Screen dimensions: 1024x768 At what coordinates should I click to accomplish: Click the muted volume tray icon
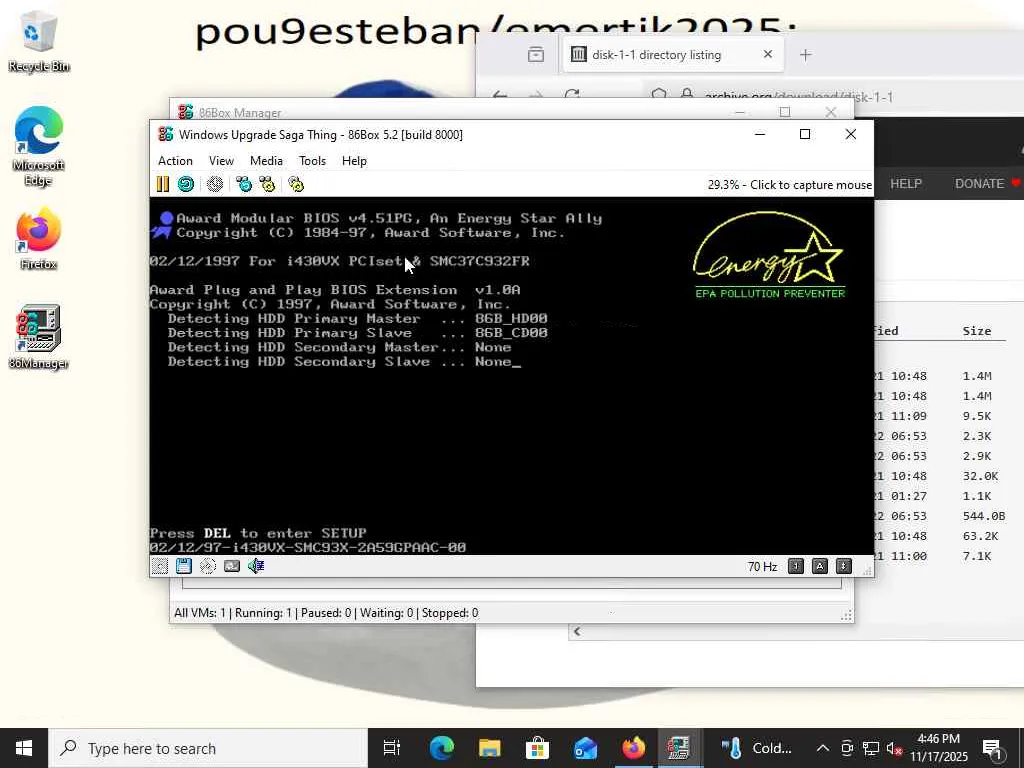coord(894,748)
